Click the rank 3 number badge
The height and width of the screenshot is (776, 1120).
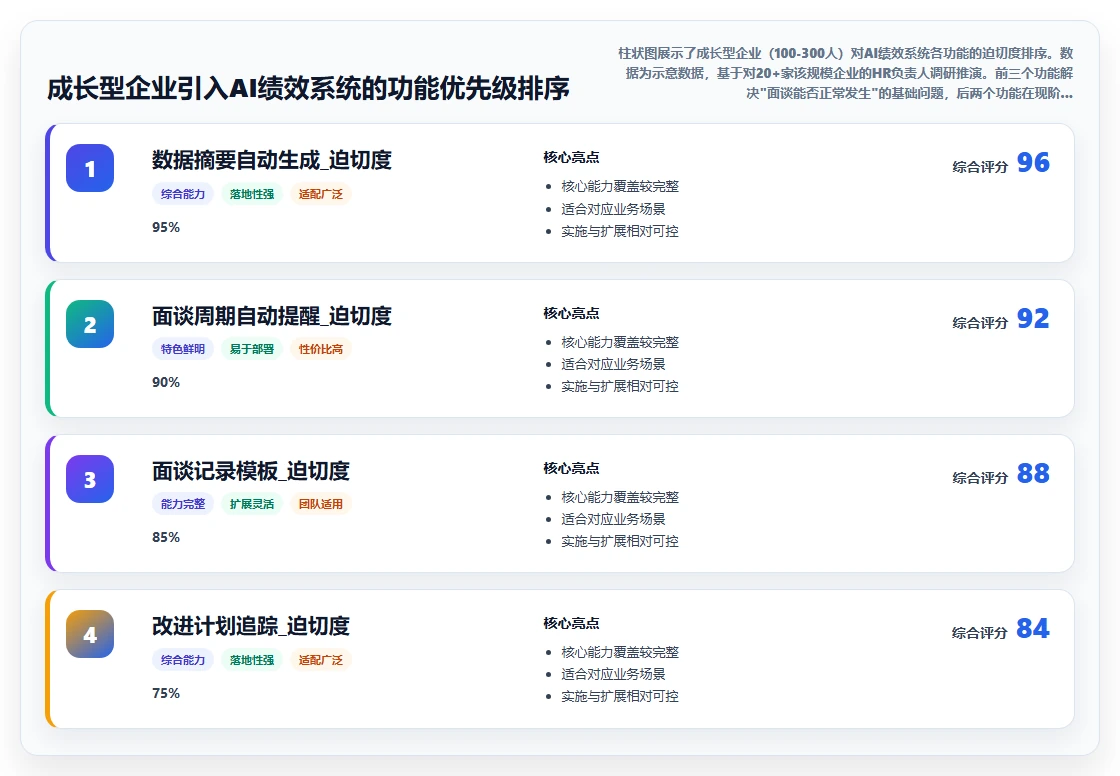[90, 479]
